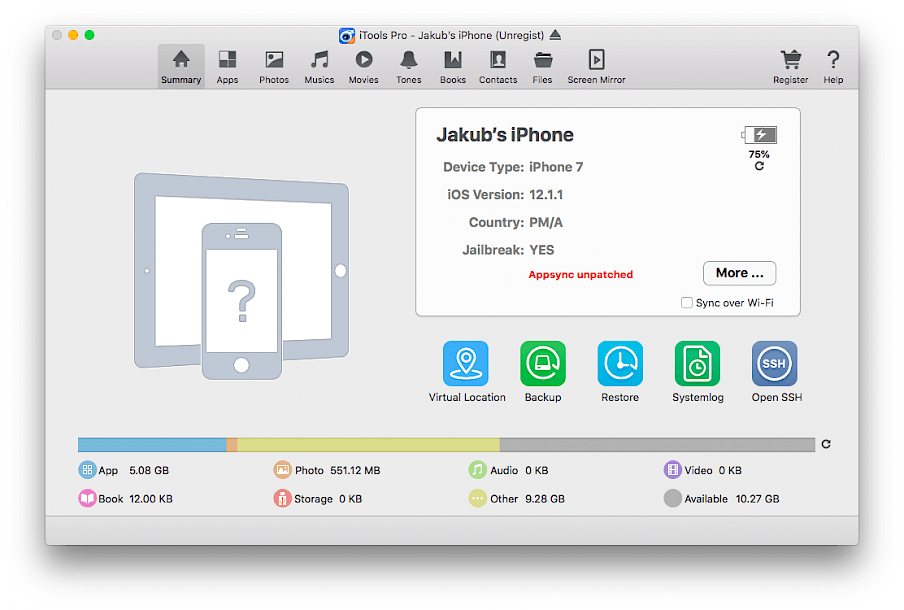The width and height of the screenshot is (904, 610).
Task: Click the orange Photo storage segment
Action: pos(232,445)
